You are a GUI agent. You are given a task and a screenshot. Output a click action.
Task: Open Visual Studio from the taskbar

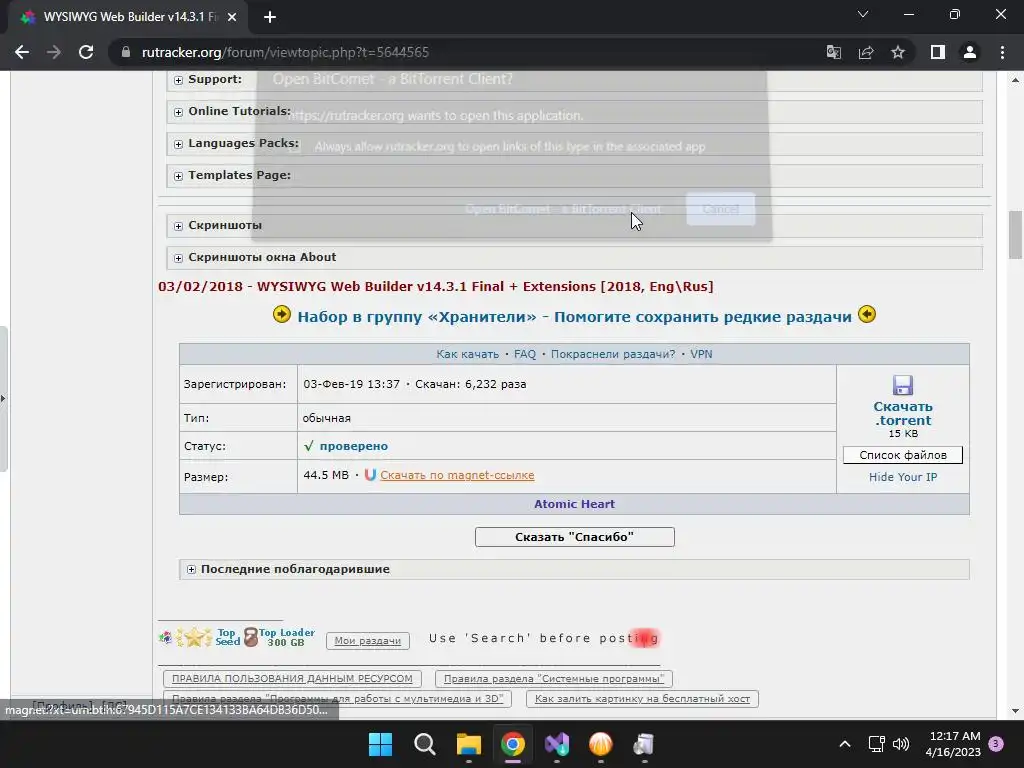557,744
